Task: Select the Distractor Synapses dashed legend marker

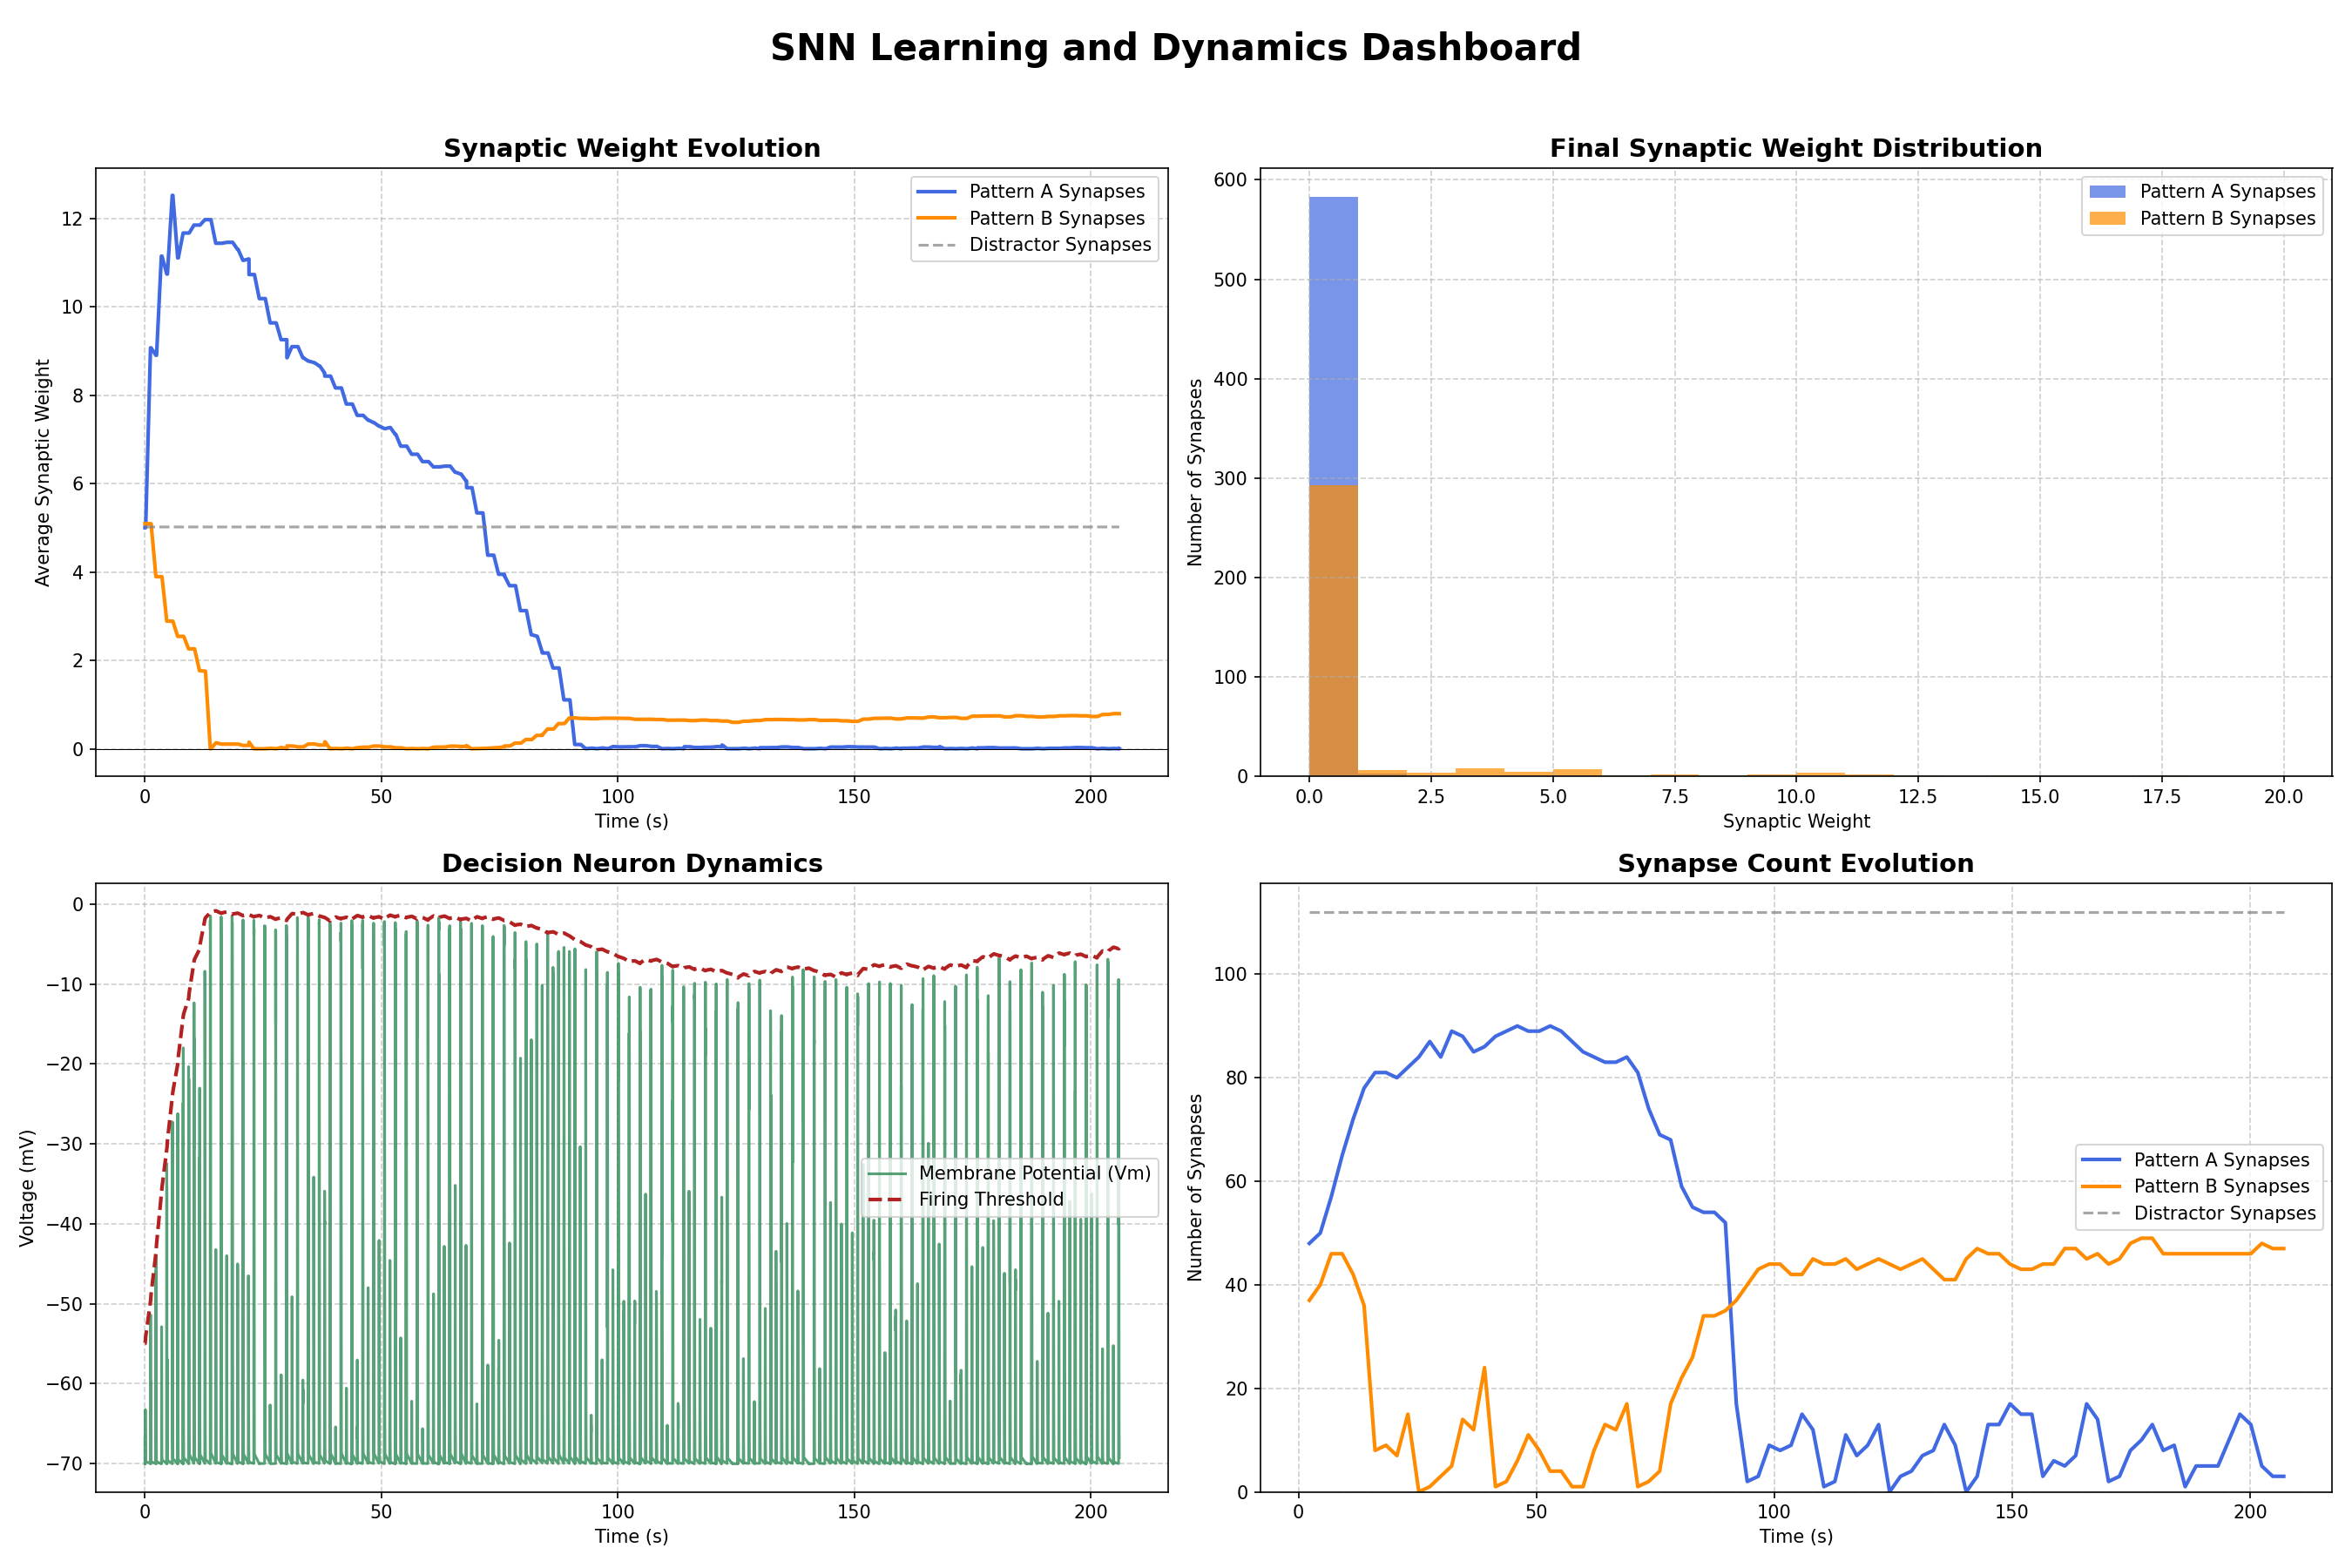Action: pos(941,245)
